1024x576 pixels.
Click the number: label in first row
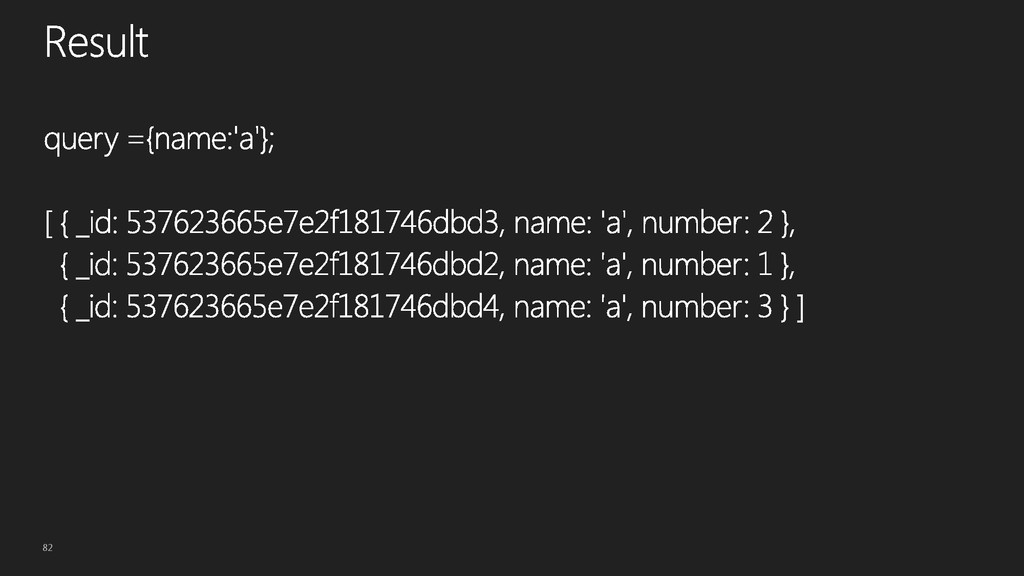pos(696,223)
